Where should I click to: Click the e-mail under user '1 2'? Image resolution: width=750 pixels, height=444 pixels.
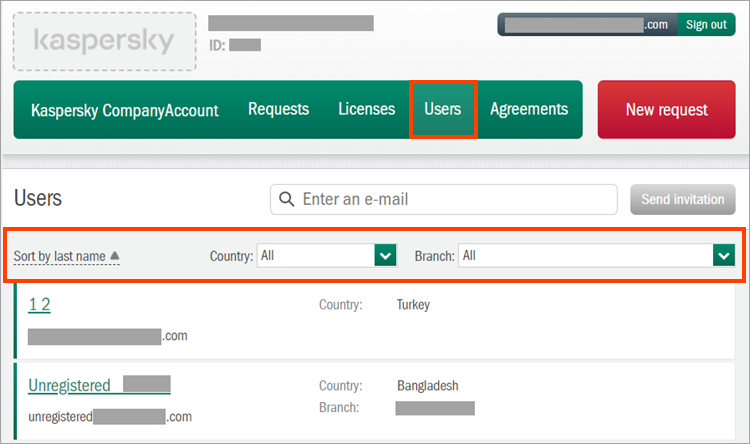coord(108,336)
